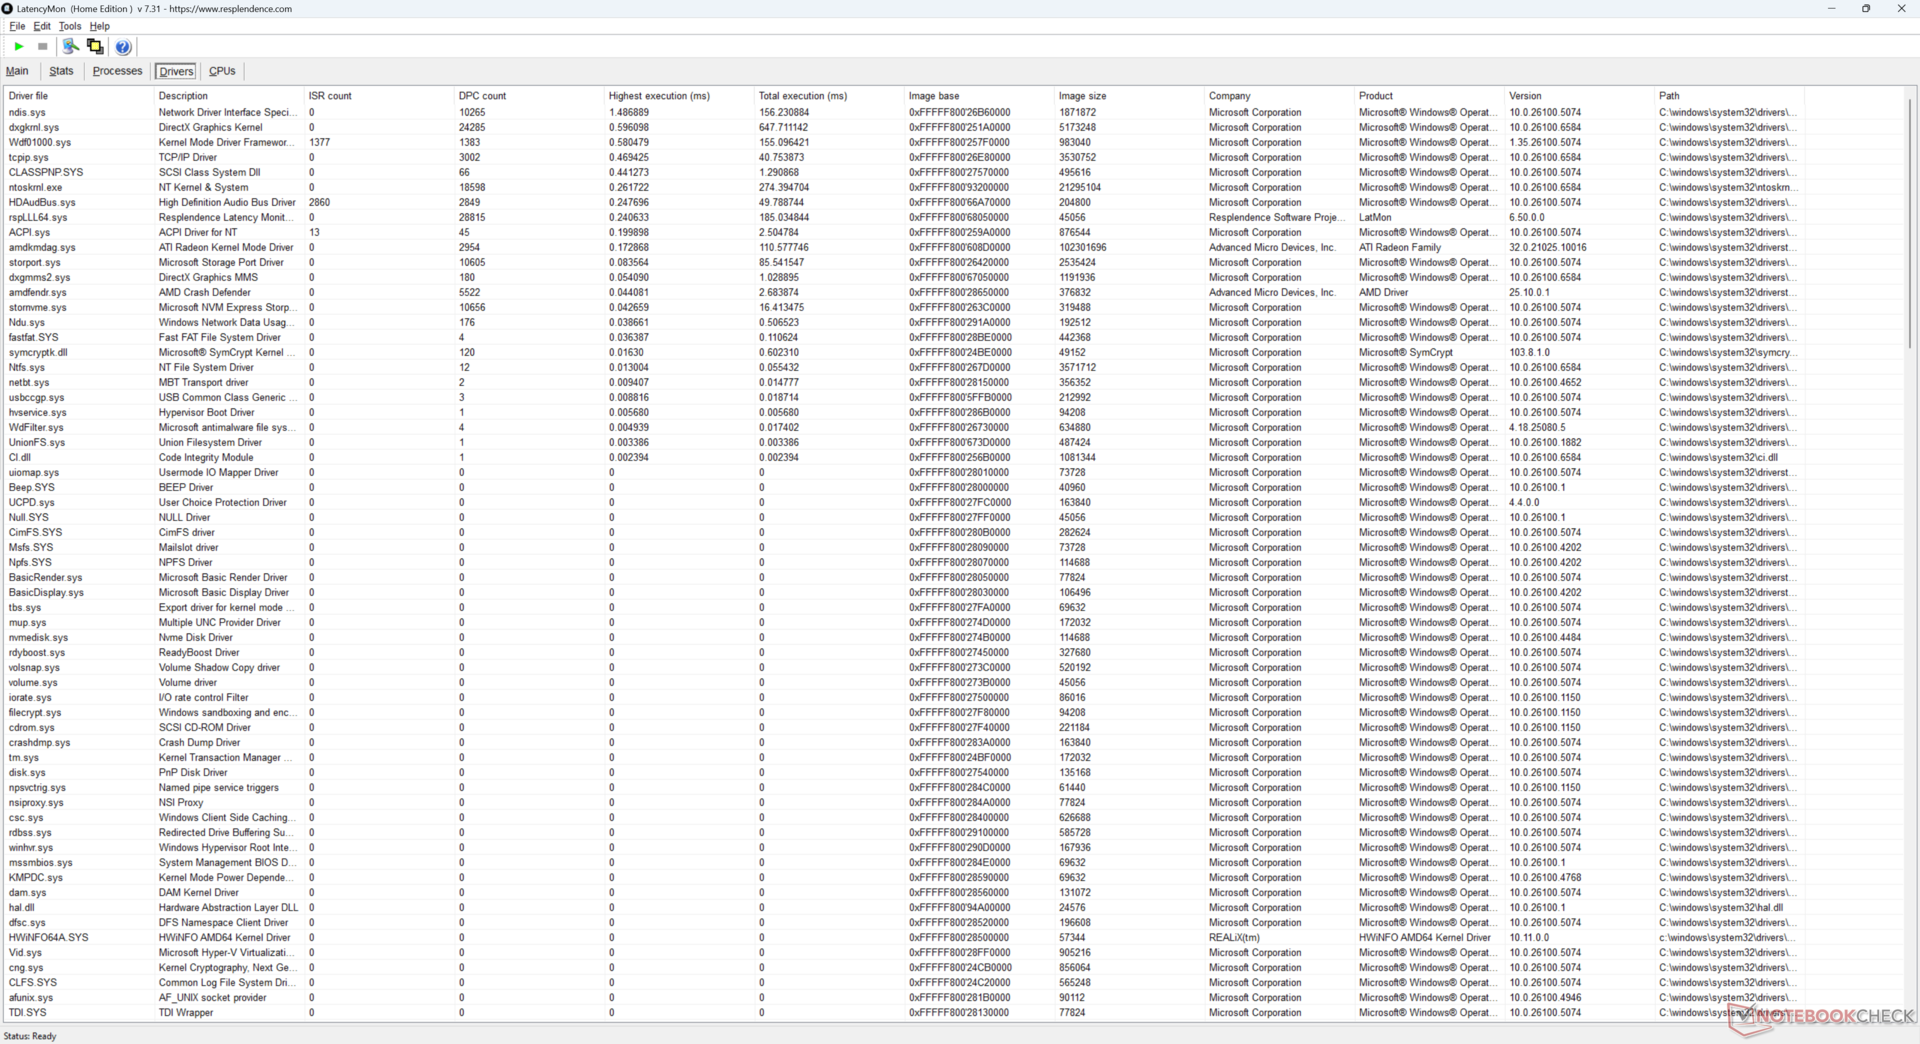Sort by Highest execution (ms) column header

point(659,96)
